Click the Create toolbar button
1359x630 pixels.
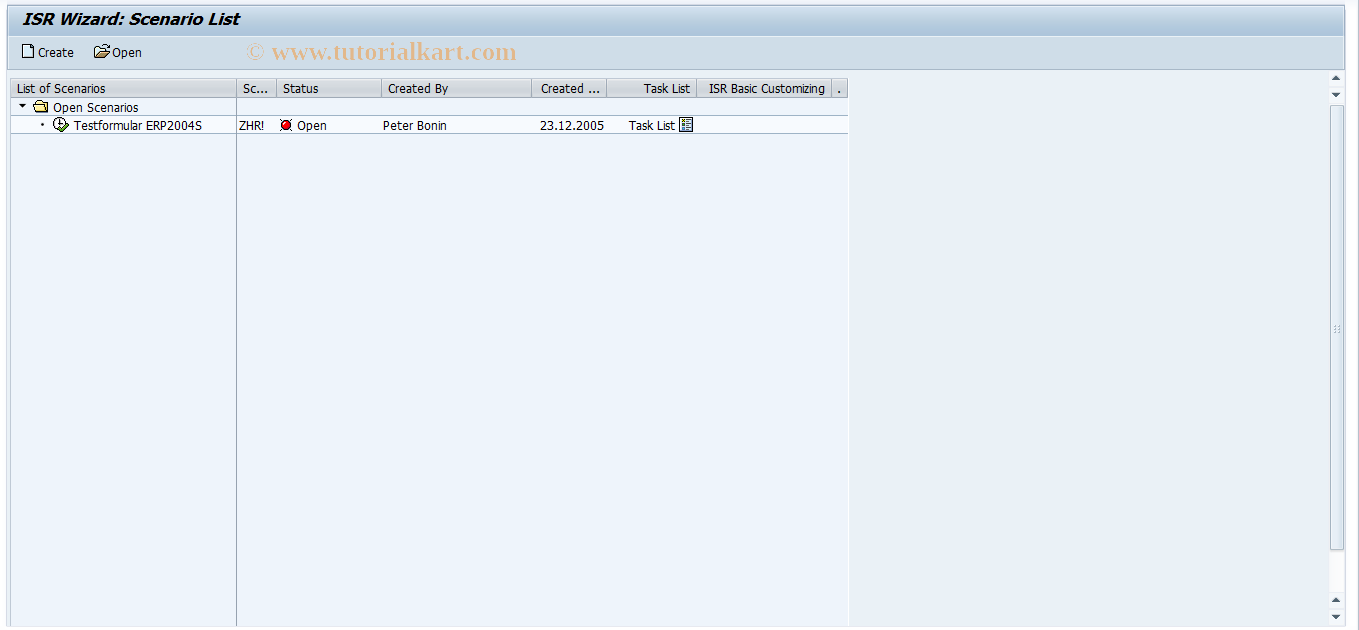pyautogui.click(x=48, y=52)
